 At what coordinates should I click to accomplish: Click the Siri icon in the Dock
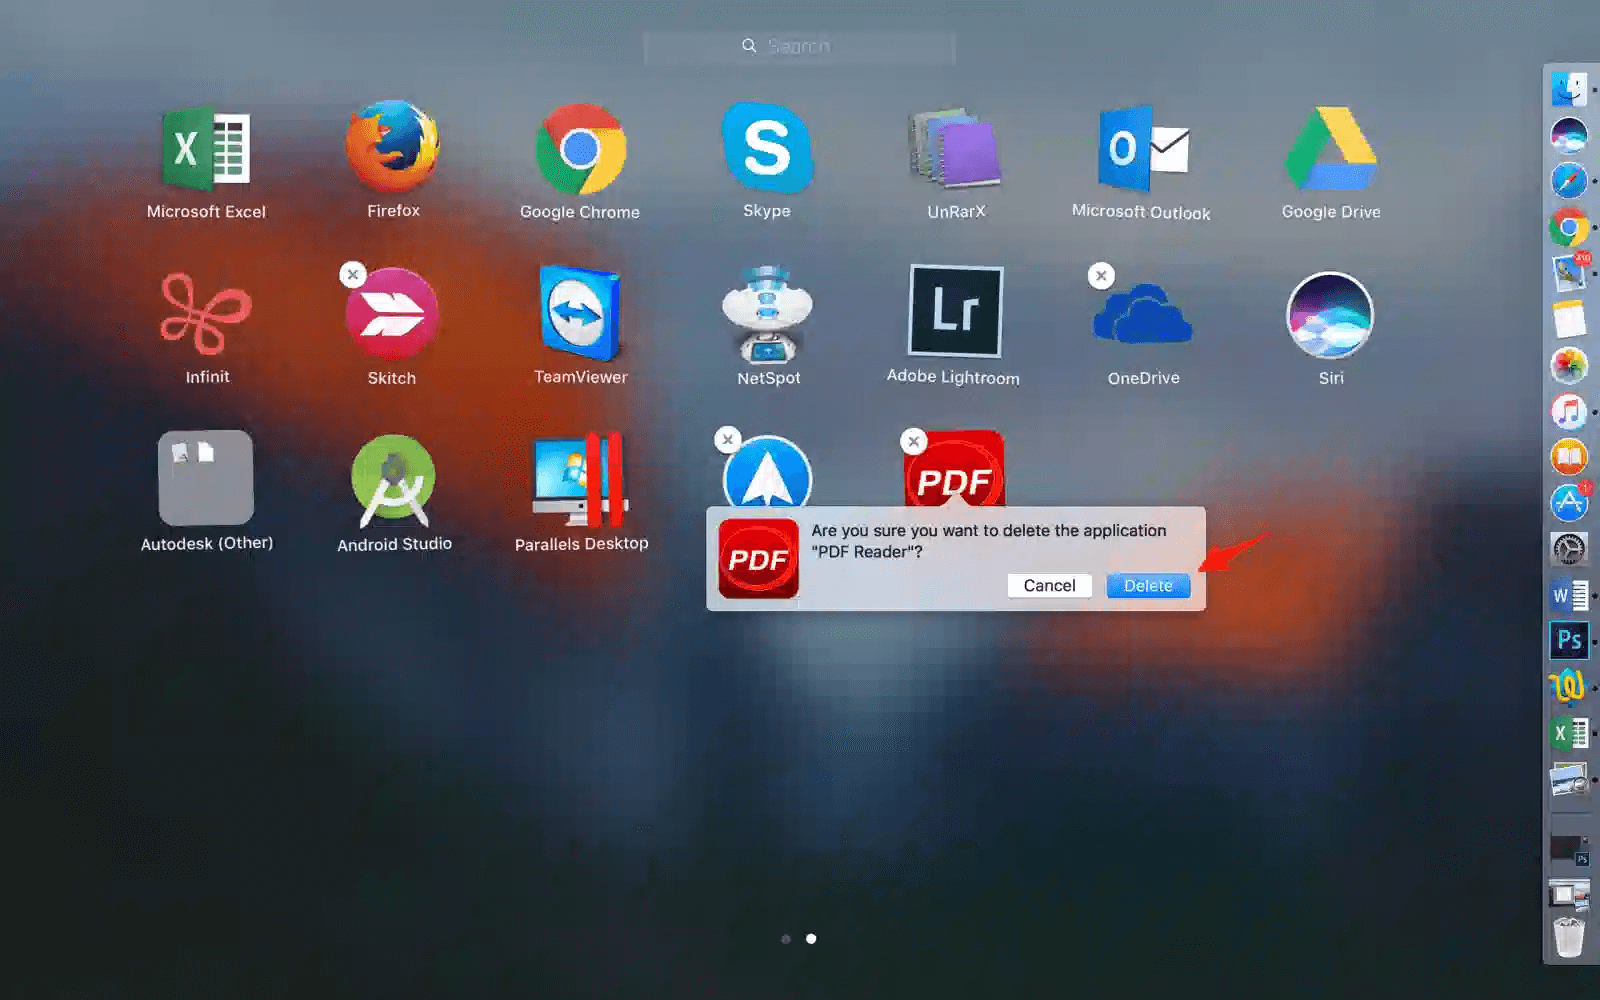coord(1569,134)
